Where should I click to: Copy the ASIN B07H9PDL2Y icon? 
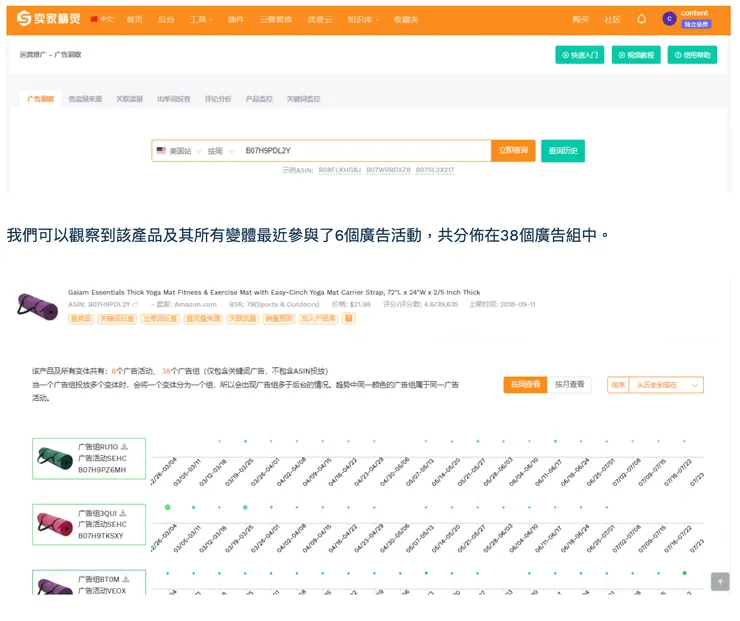135,305
